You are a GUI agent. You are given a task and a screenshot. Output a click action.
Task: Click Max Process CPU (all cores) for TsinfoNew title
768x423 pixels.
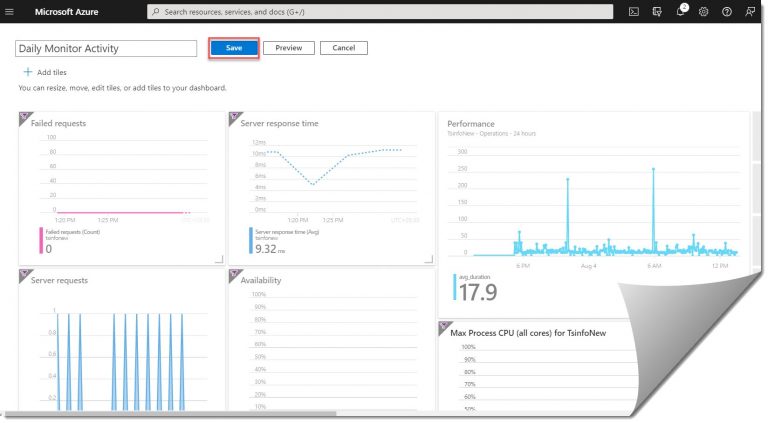tap(528, 333)
